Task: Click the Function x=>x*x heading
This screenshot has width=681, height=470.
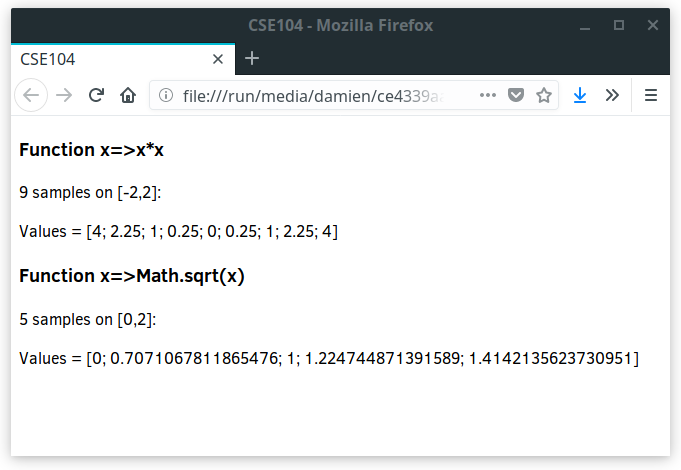Action: point(92,150)
